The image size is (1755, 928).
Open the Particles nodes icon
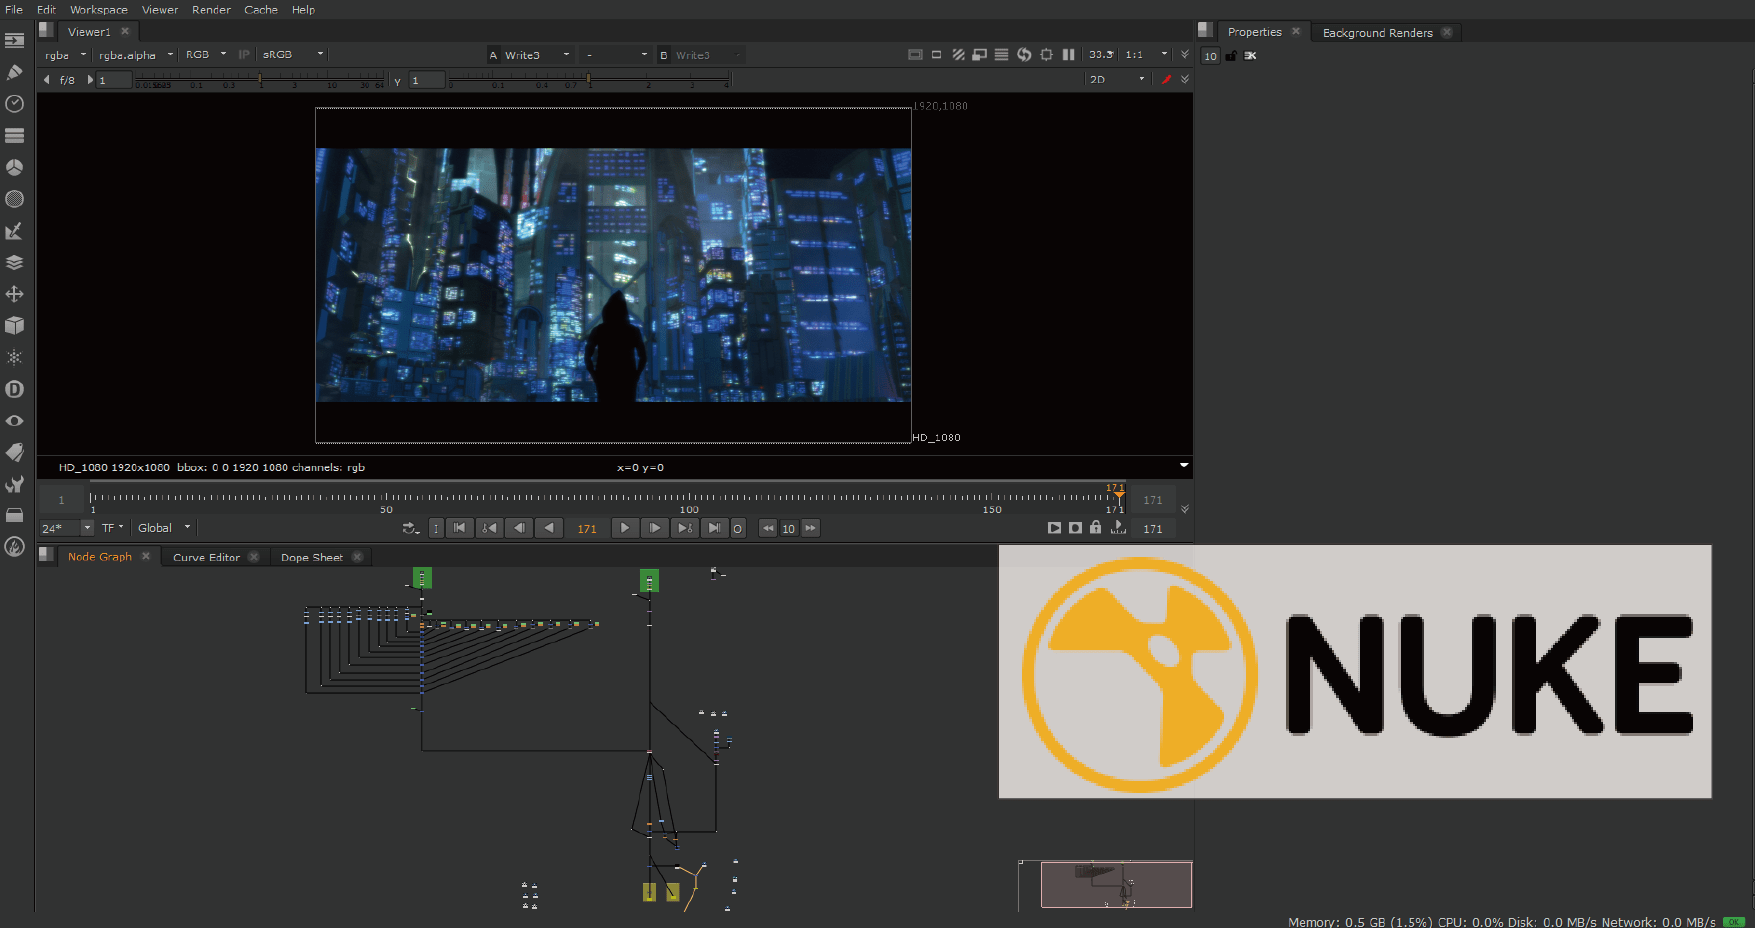tap(14, 357)
